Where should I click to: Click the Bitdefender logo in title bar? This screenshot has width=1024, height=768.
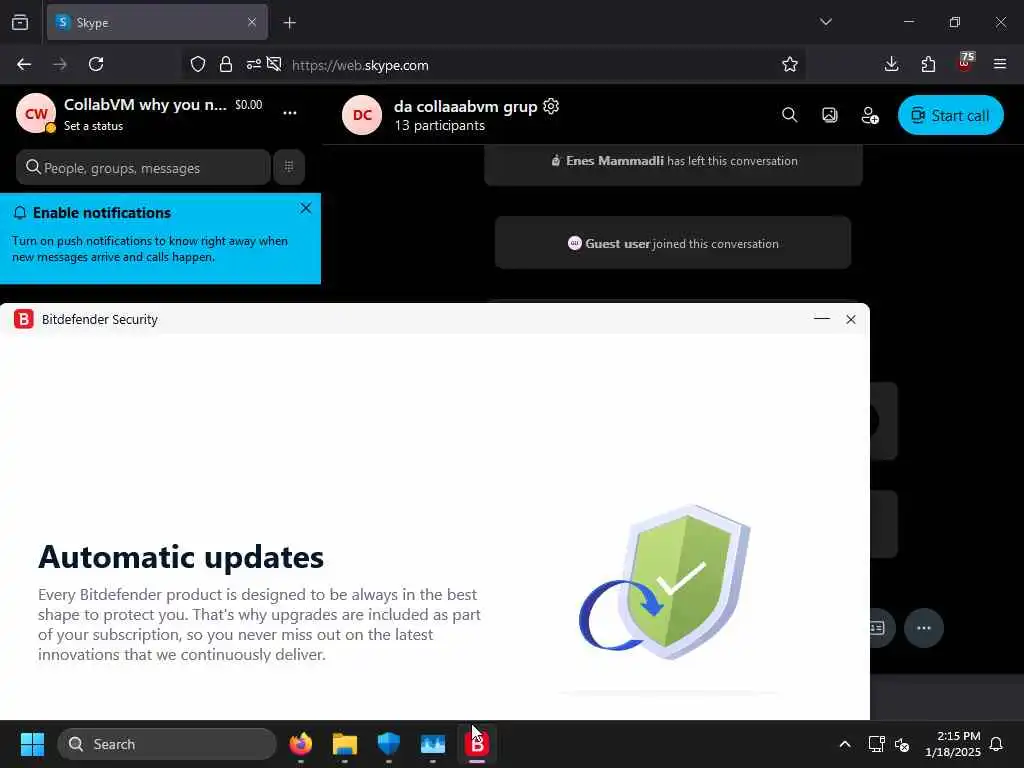point(24,319)
